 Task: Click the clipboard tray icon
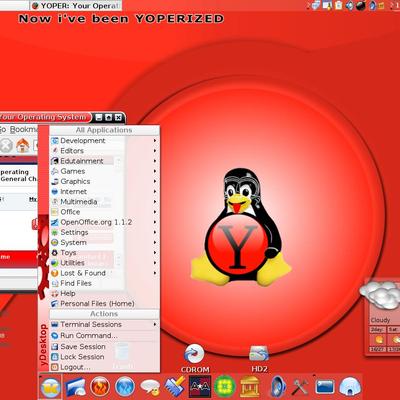click(339, 5)
